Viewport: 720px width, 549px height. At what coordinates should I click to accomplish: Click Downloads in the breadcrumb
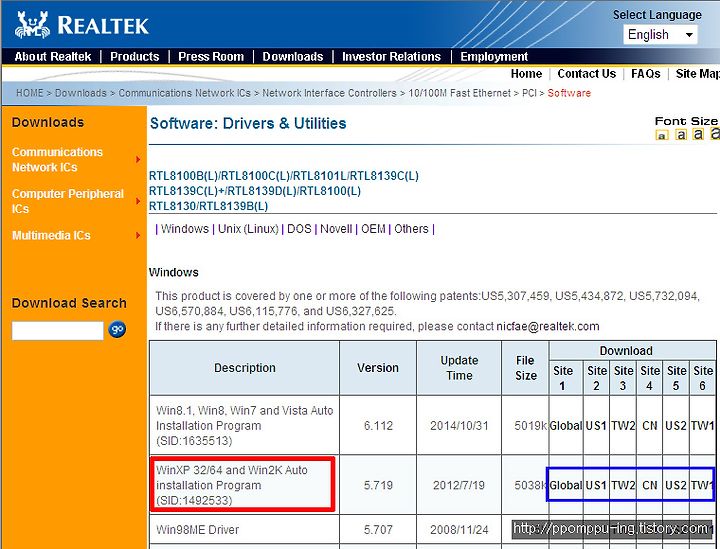click(80, 93)
